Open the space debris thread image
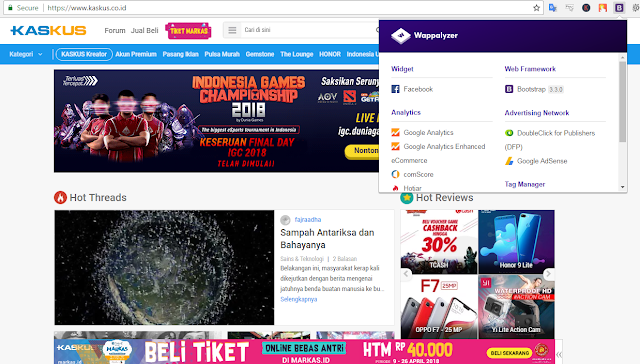Image resolution: width=640 pixels, height=364 pixels. 164,268
